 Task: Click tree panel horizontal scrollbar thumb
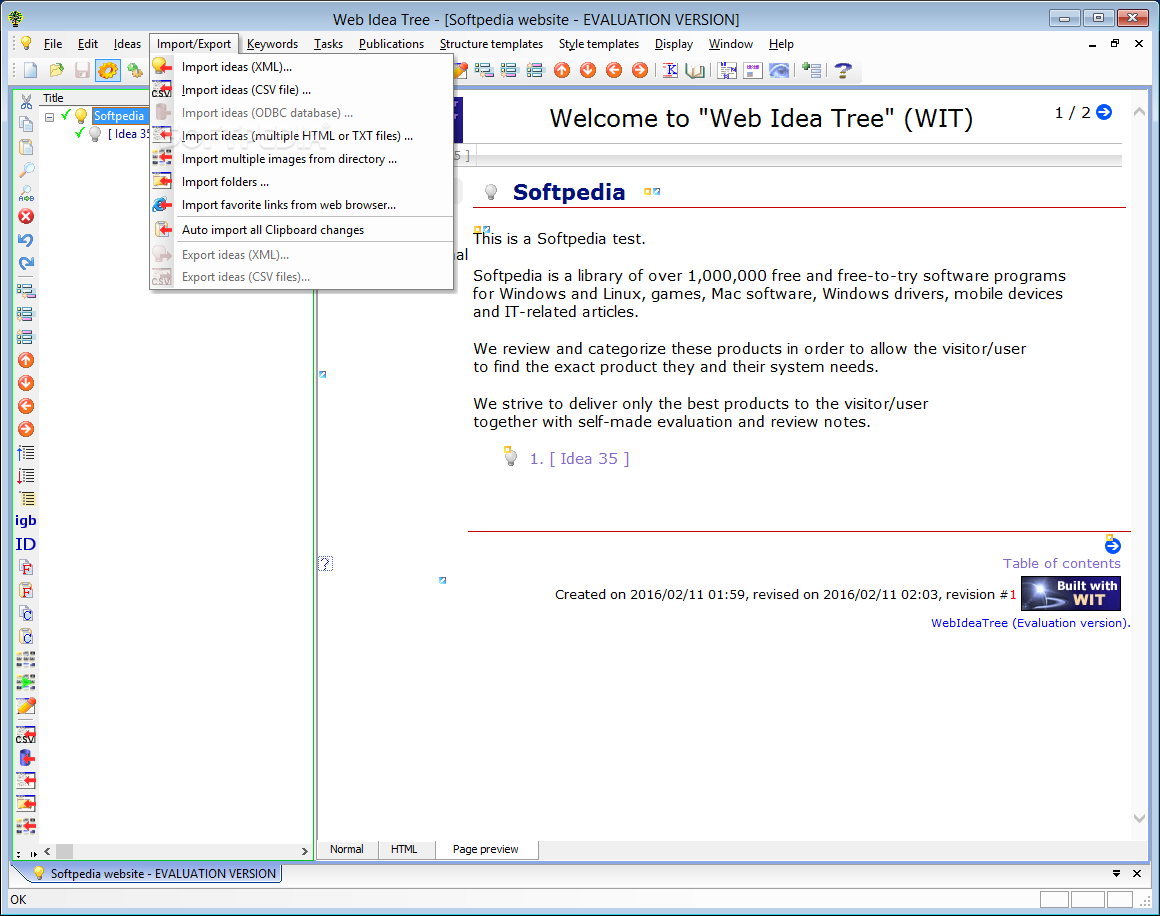click(65, 852)
